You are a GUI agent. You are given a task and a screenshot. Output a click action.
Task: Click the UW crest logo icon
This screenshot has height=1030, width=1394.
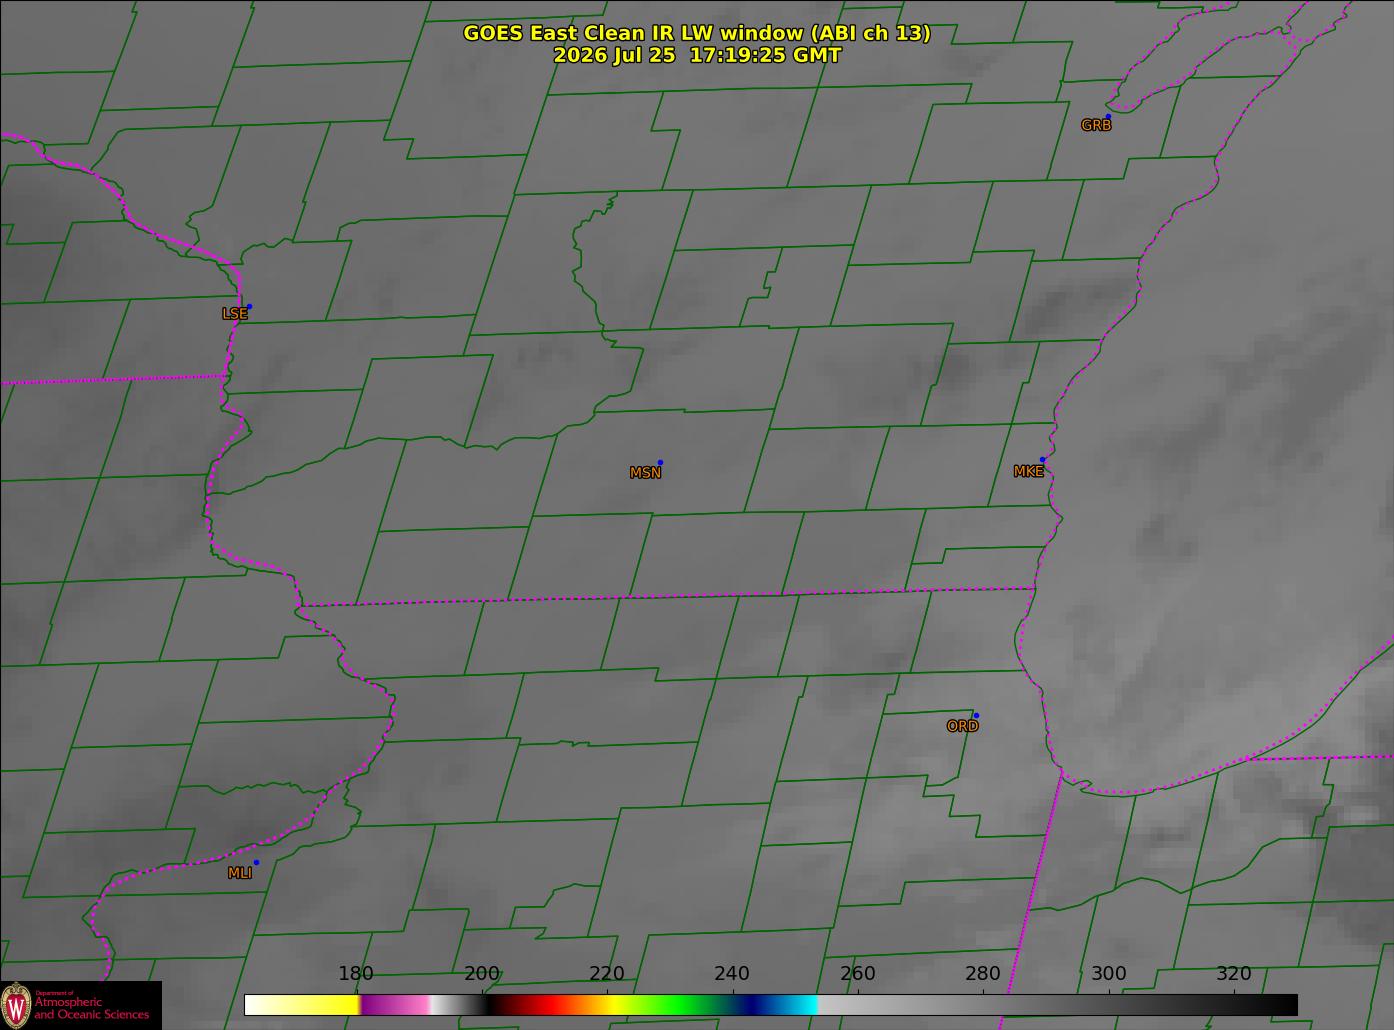click(16, 1004)
